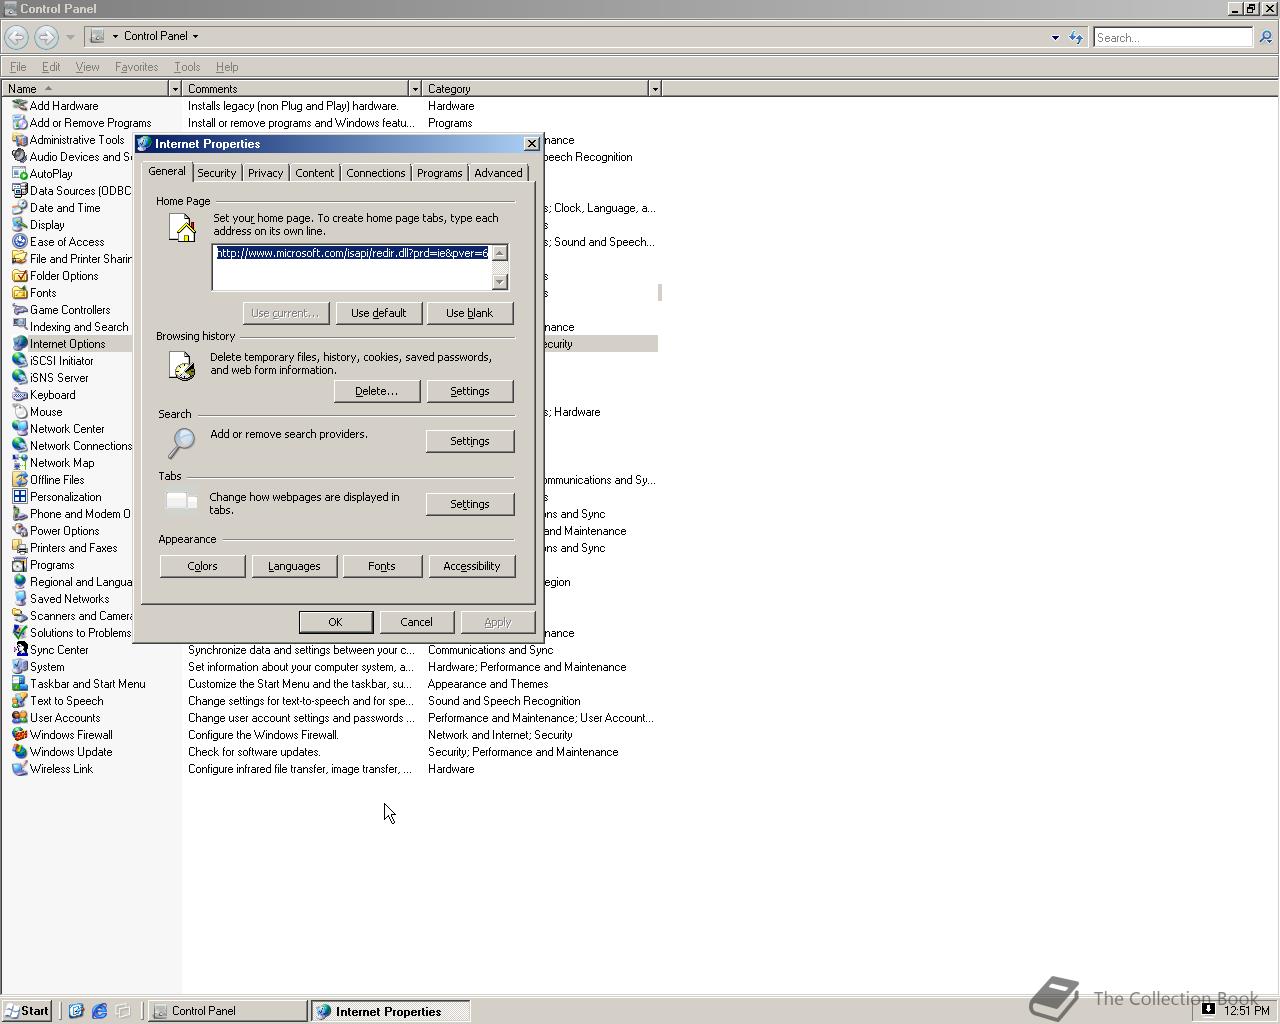Select the Windows Update icon
Image resolution: width=1280 pixels, height=1024 pixels.
(19, 752)
